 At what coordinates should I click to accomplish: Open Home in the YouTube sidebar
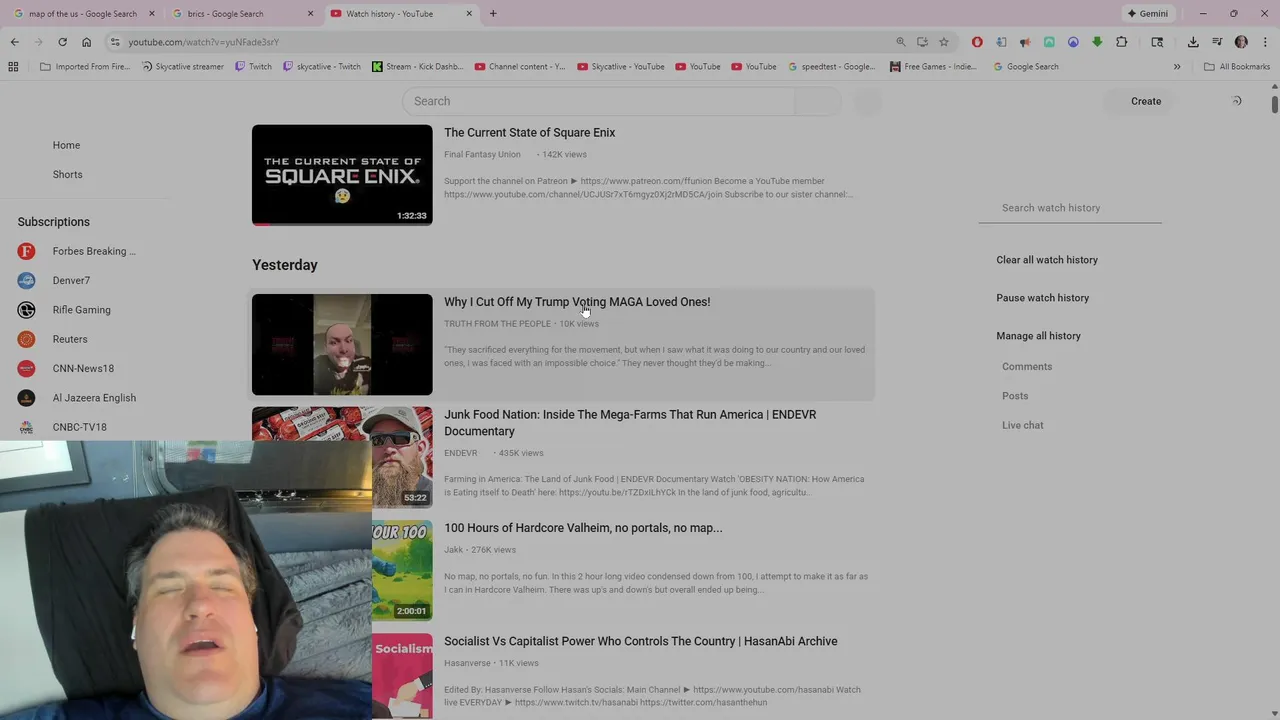[66, 145]
